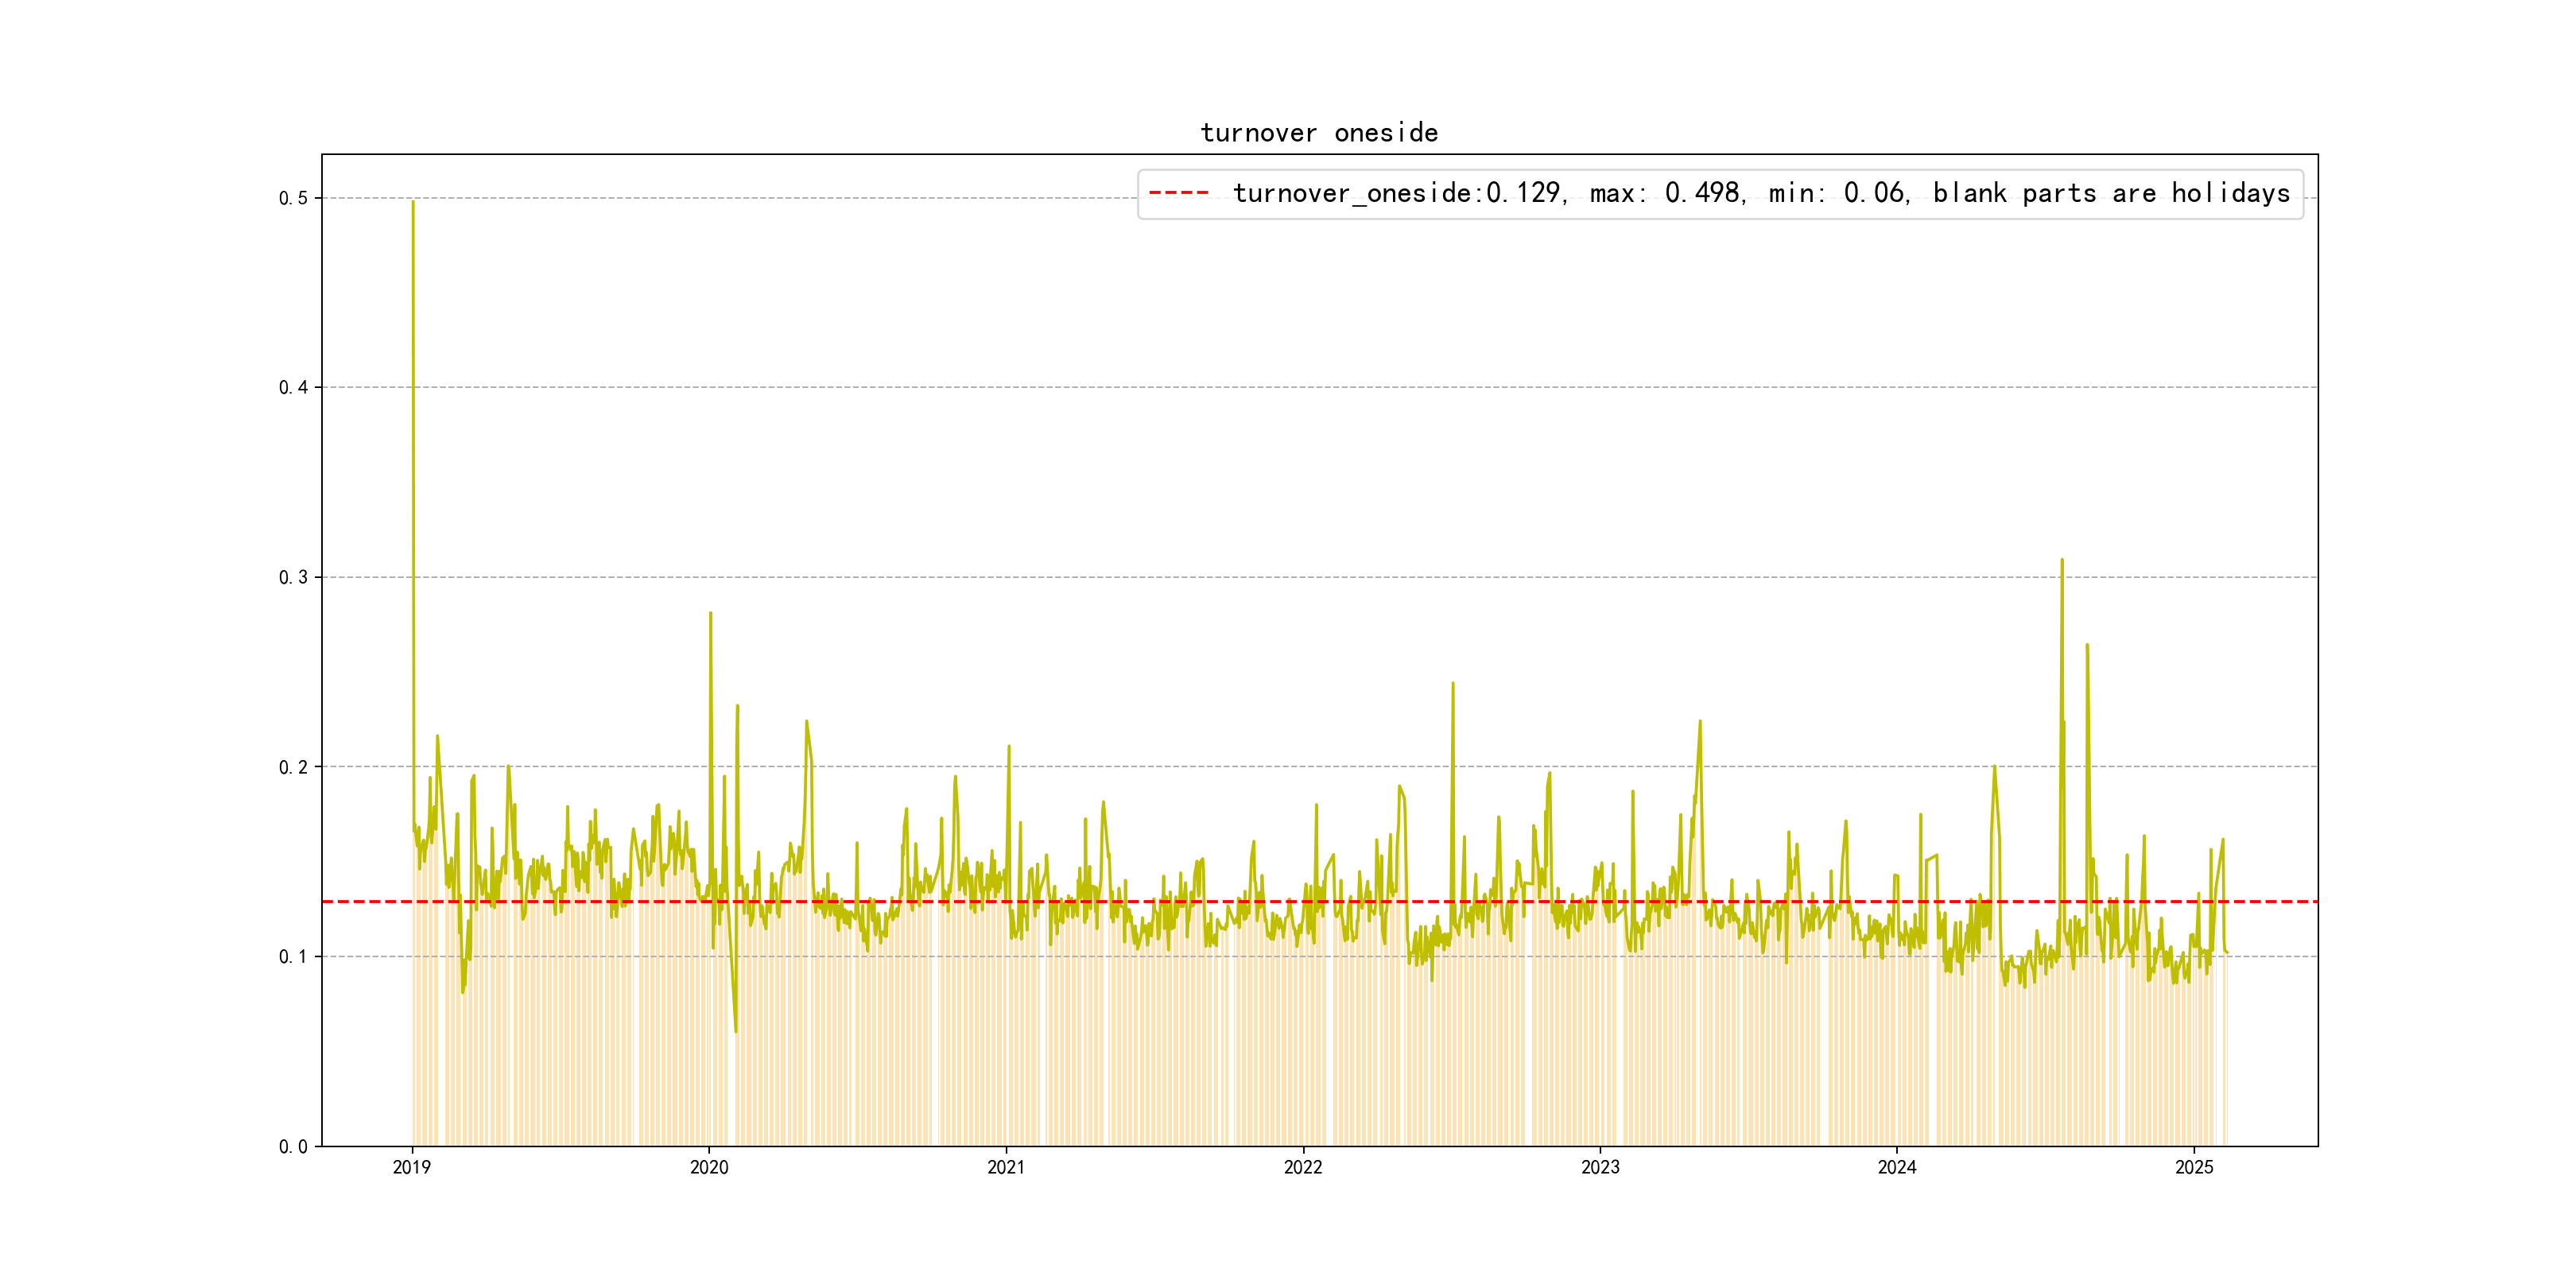Viewport: 2576px width, 1288px height.
Task: Click the 2023 x-axis label
Action: click(1600, 1167)
